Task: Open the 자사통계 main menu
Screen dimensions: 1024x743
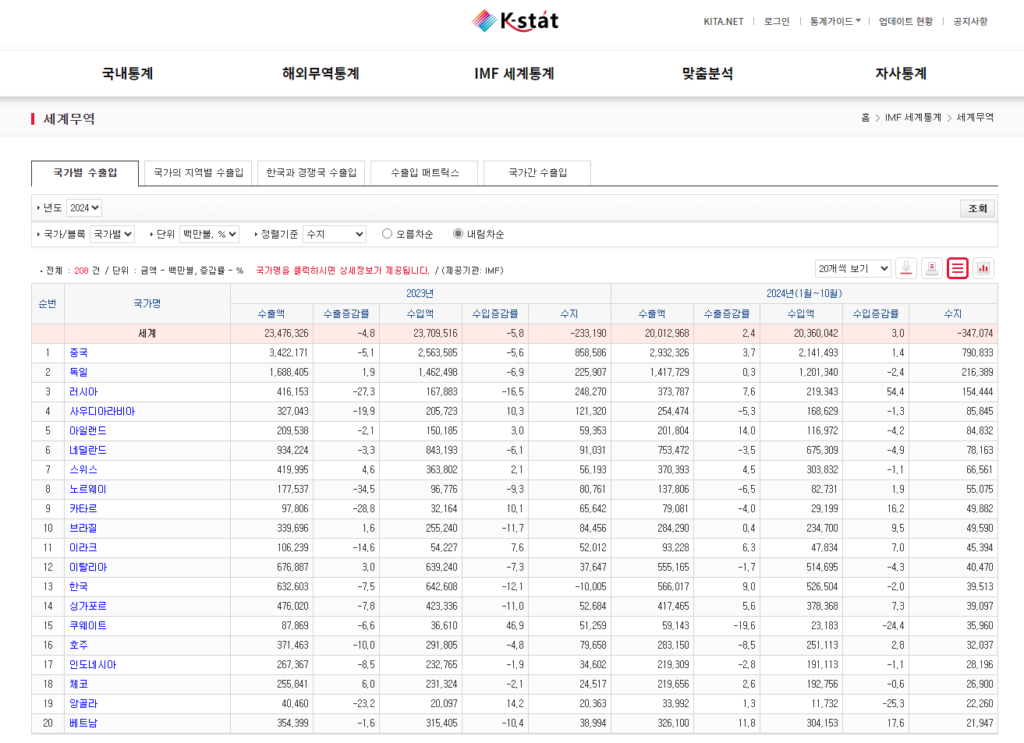Action: [901, 74]
